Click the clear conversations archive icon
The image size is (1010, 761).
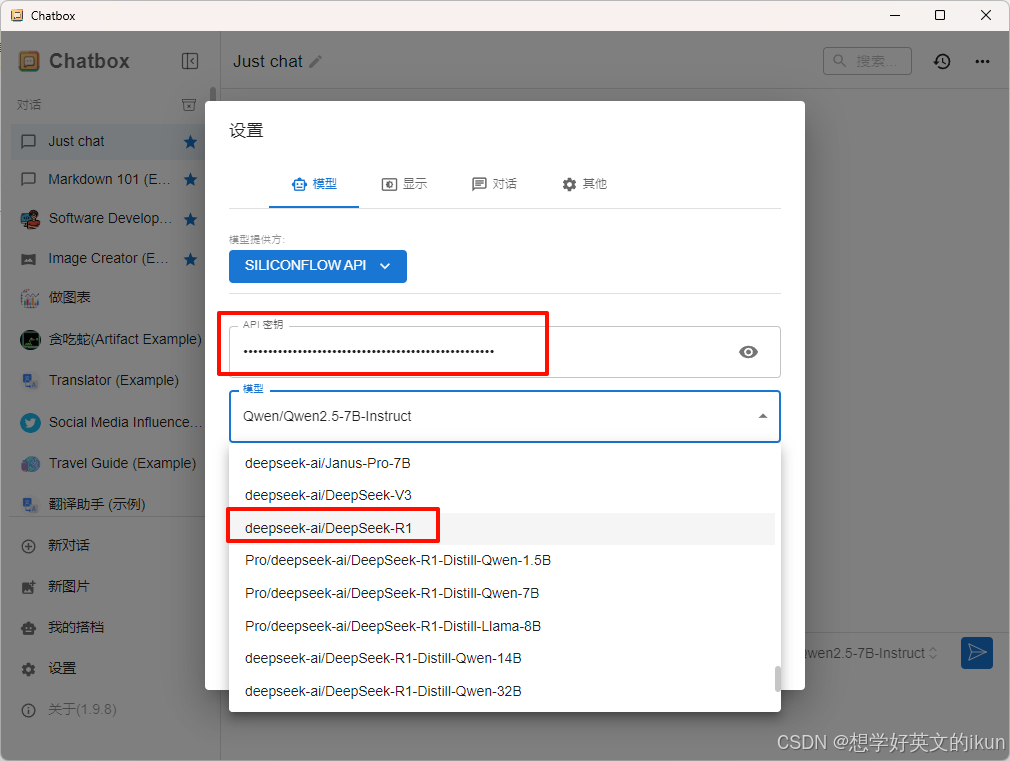189,104
